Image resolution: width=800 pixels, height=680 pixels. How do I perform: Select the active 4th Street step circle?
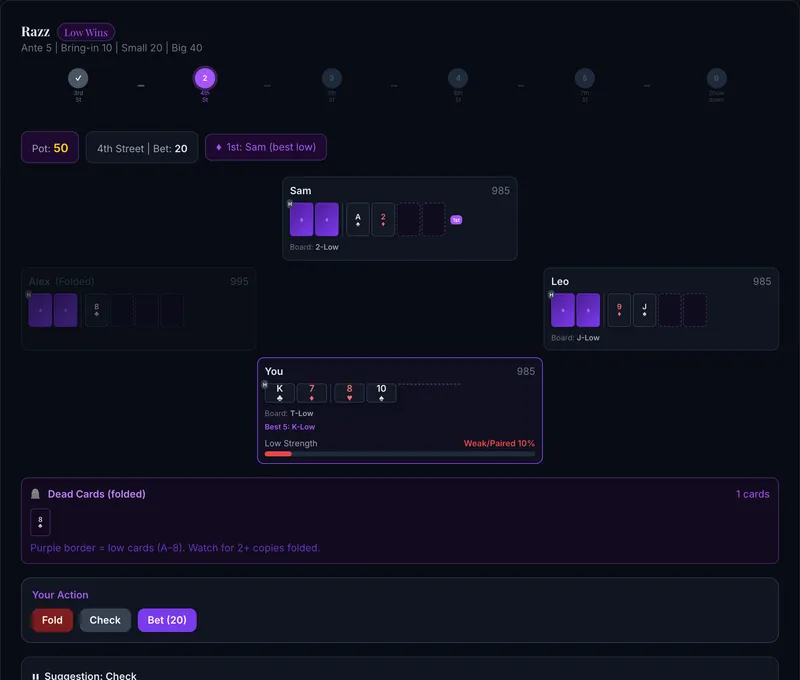tap(205, 78)
